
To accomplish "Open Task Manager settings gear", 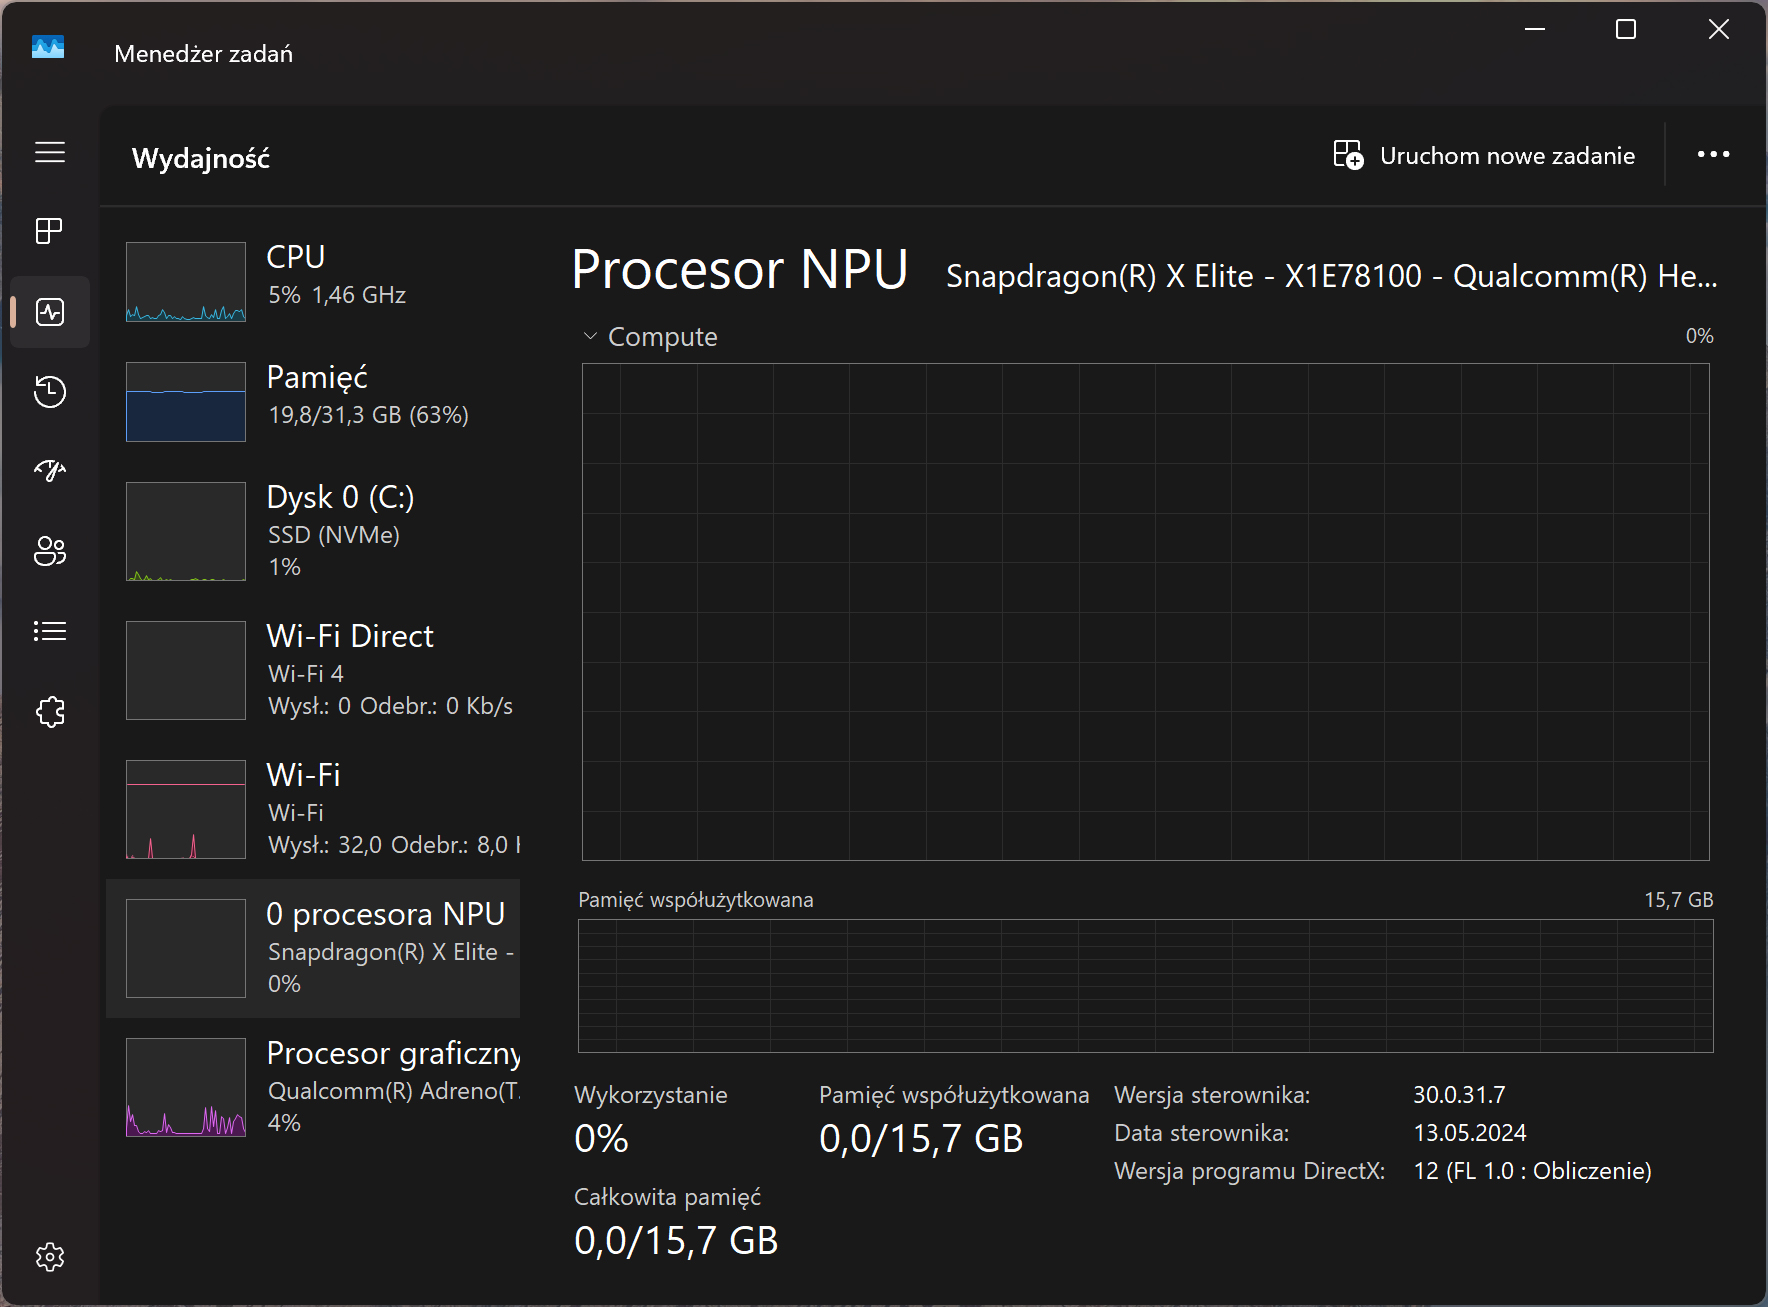I will pos(50,1257).
